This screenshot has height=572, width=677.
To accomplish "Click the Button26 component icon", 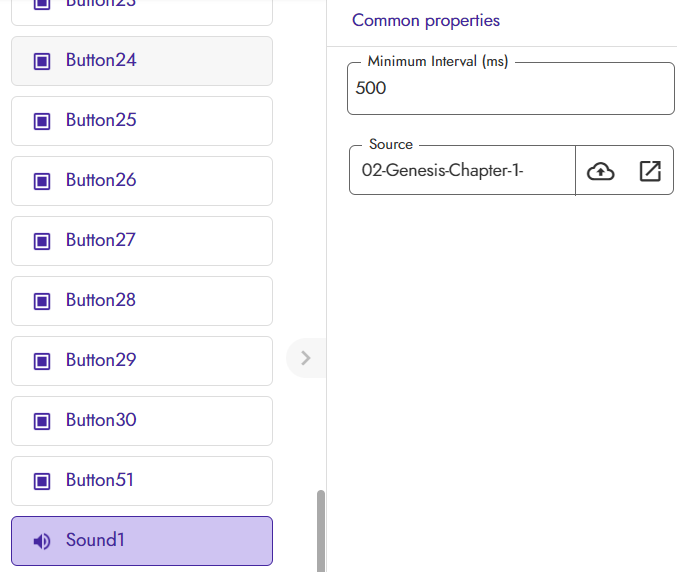I will pos(42,181).
